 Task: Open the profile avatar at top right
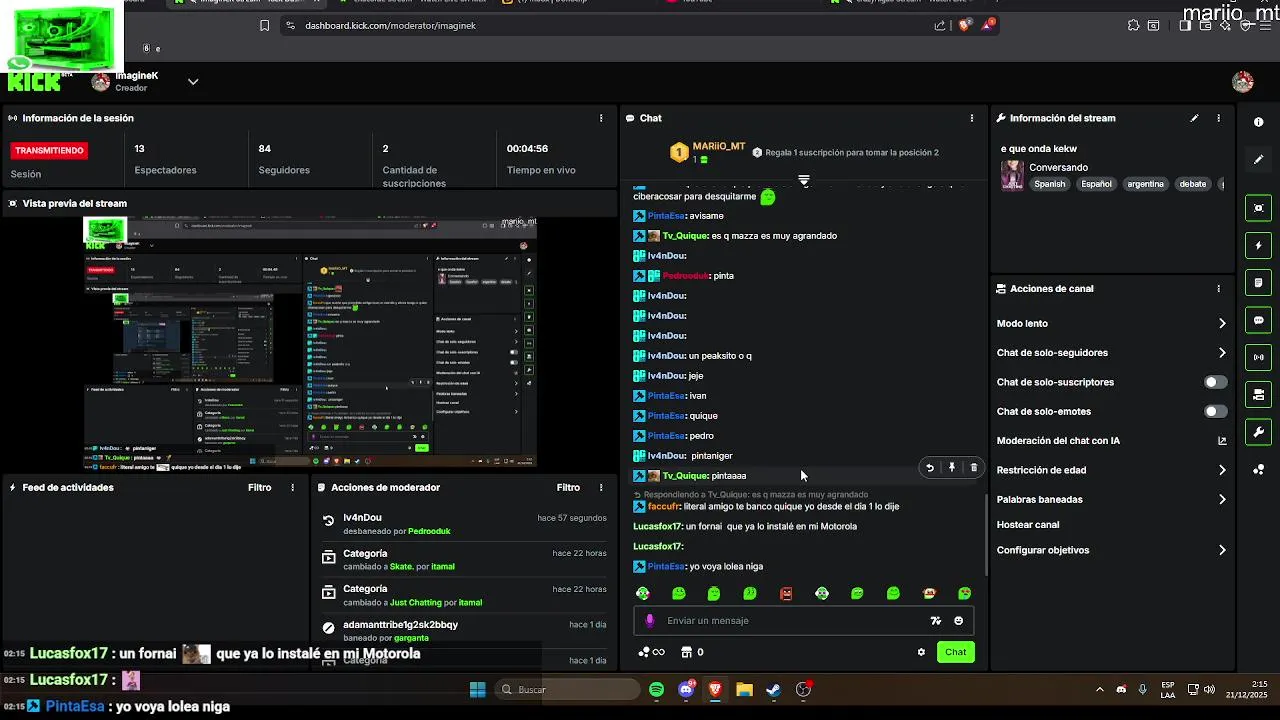pos(1243,82)
